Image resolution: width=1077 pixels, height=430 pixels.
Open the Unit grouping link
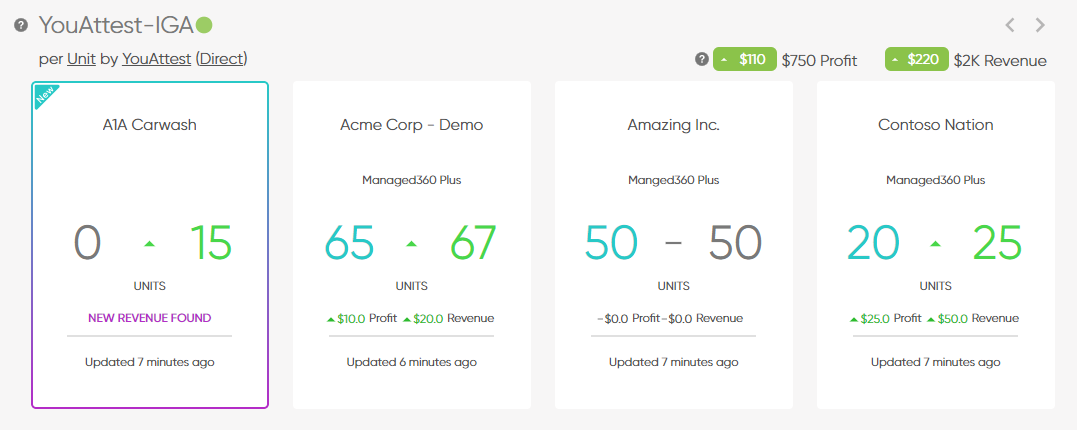tap(81, 59)
